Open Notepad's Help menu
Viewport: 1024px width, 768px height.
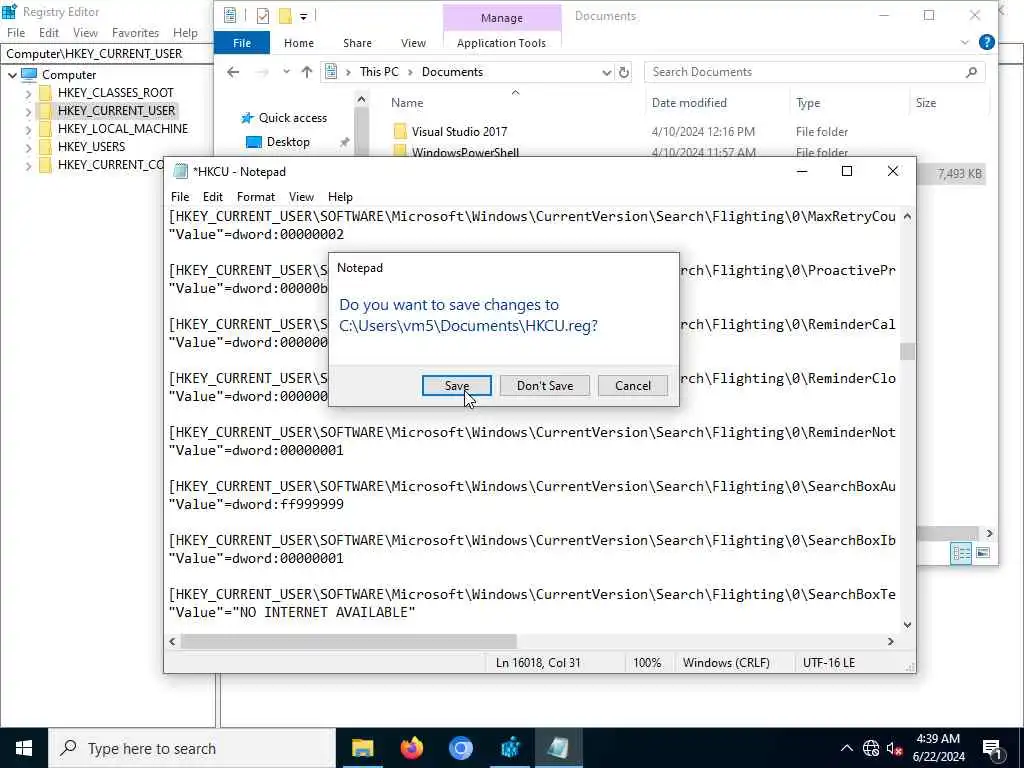click(x=340, y=197)
